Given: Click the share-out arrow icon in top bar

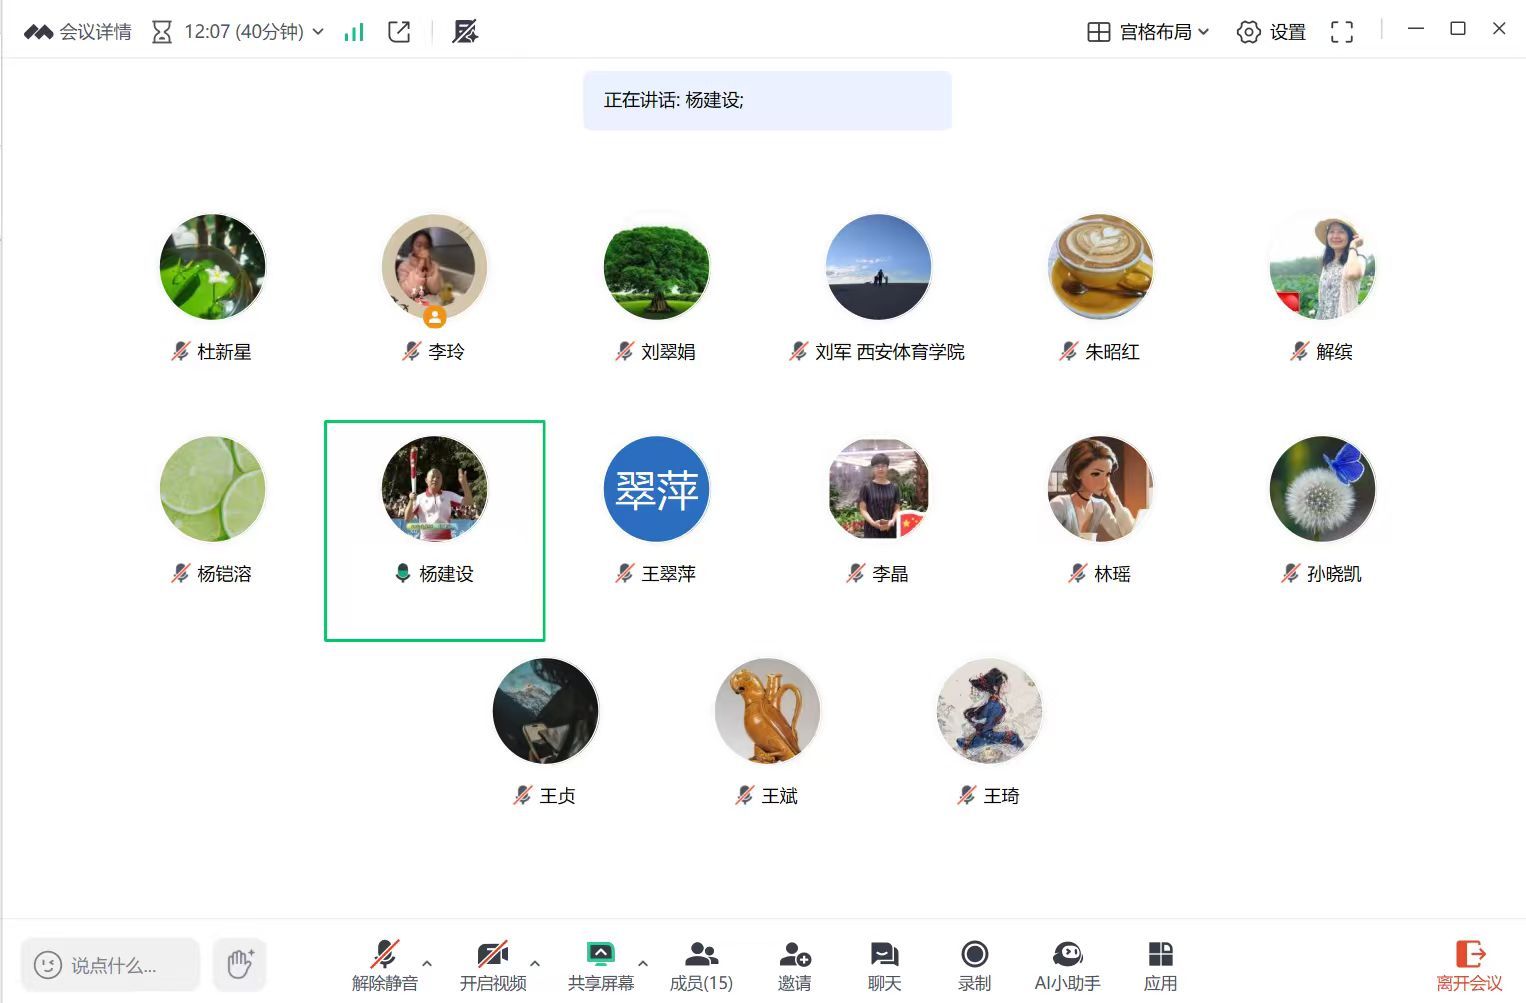Looking at the screenshot, I should (x=399, y=32).
